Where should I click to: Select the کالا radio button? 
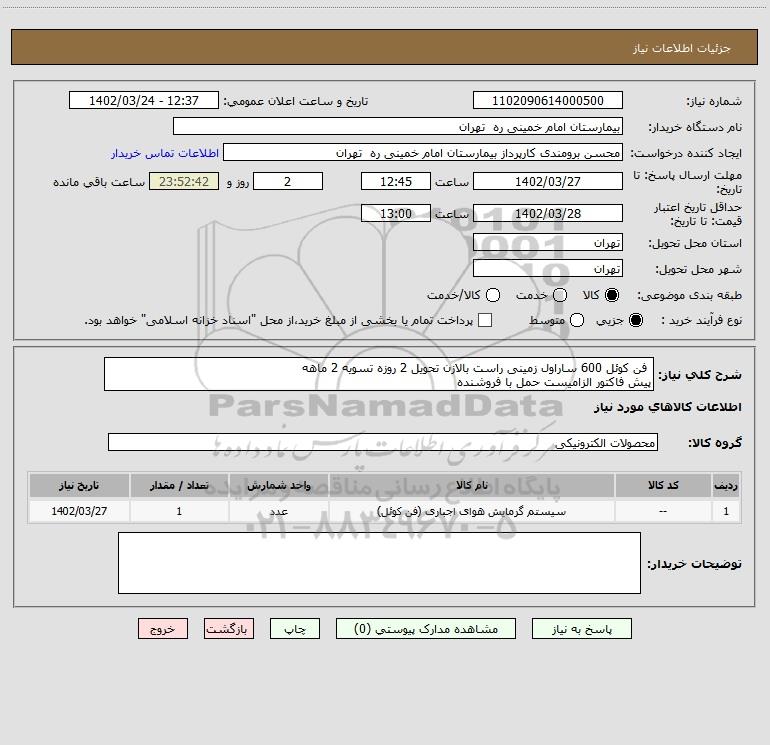tap(612, 295)
